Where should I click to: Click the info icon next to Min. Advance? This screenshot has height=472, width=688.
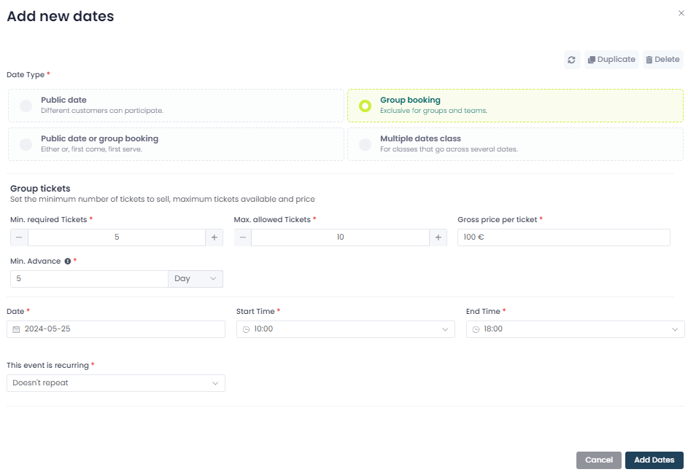pyautogui.click(x=68, y=261)
